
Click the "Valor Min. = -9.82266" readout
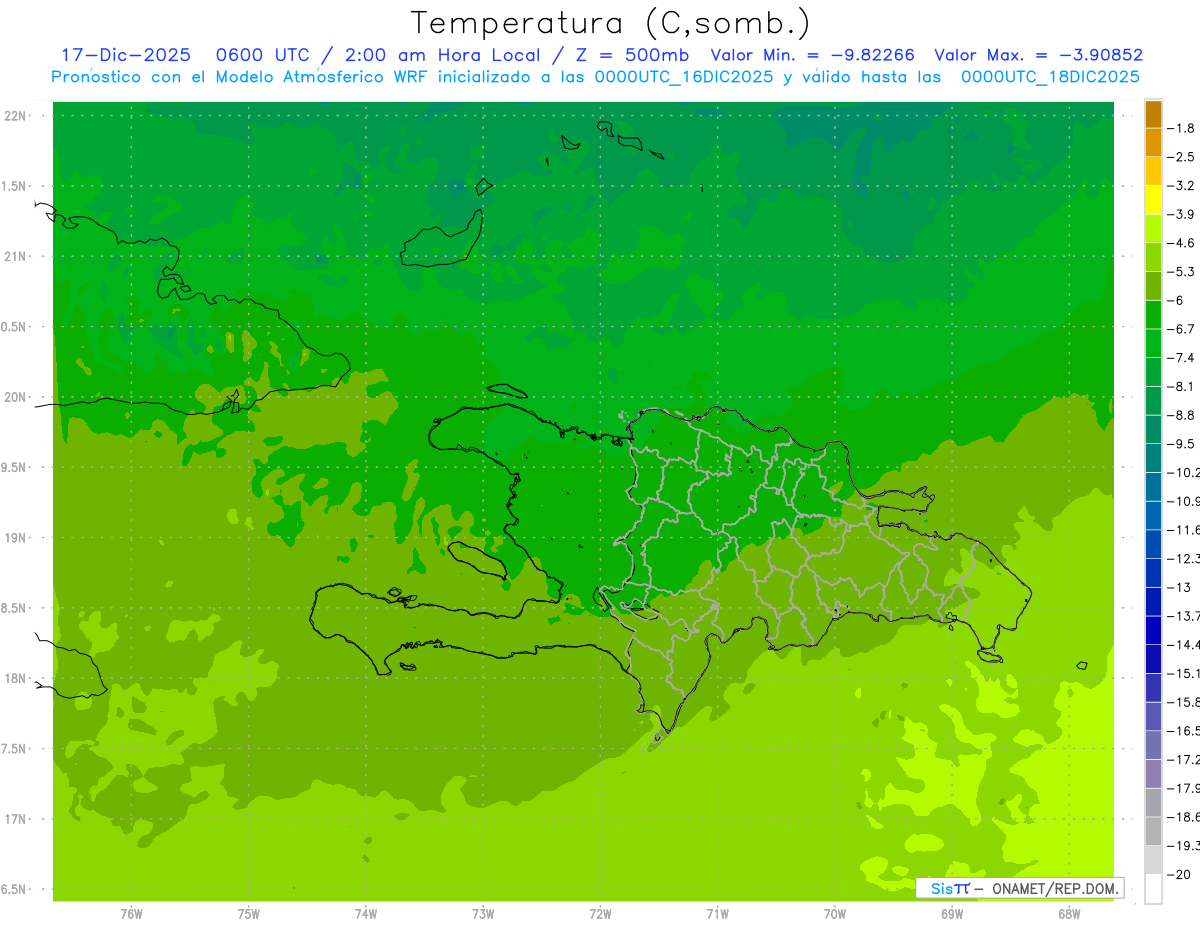pyautogui.click(x=815, y=55)
